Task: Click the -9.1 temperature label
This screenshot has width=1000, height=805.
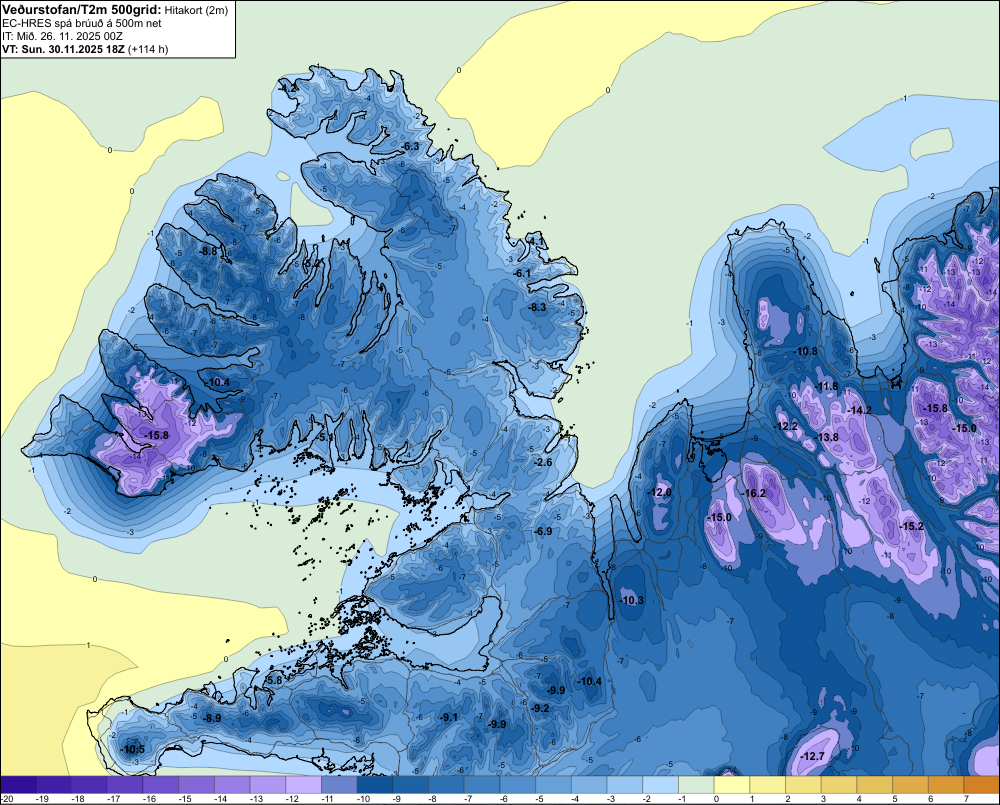Action: 449,717
